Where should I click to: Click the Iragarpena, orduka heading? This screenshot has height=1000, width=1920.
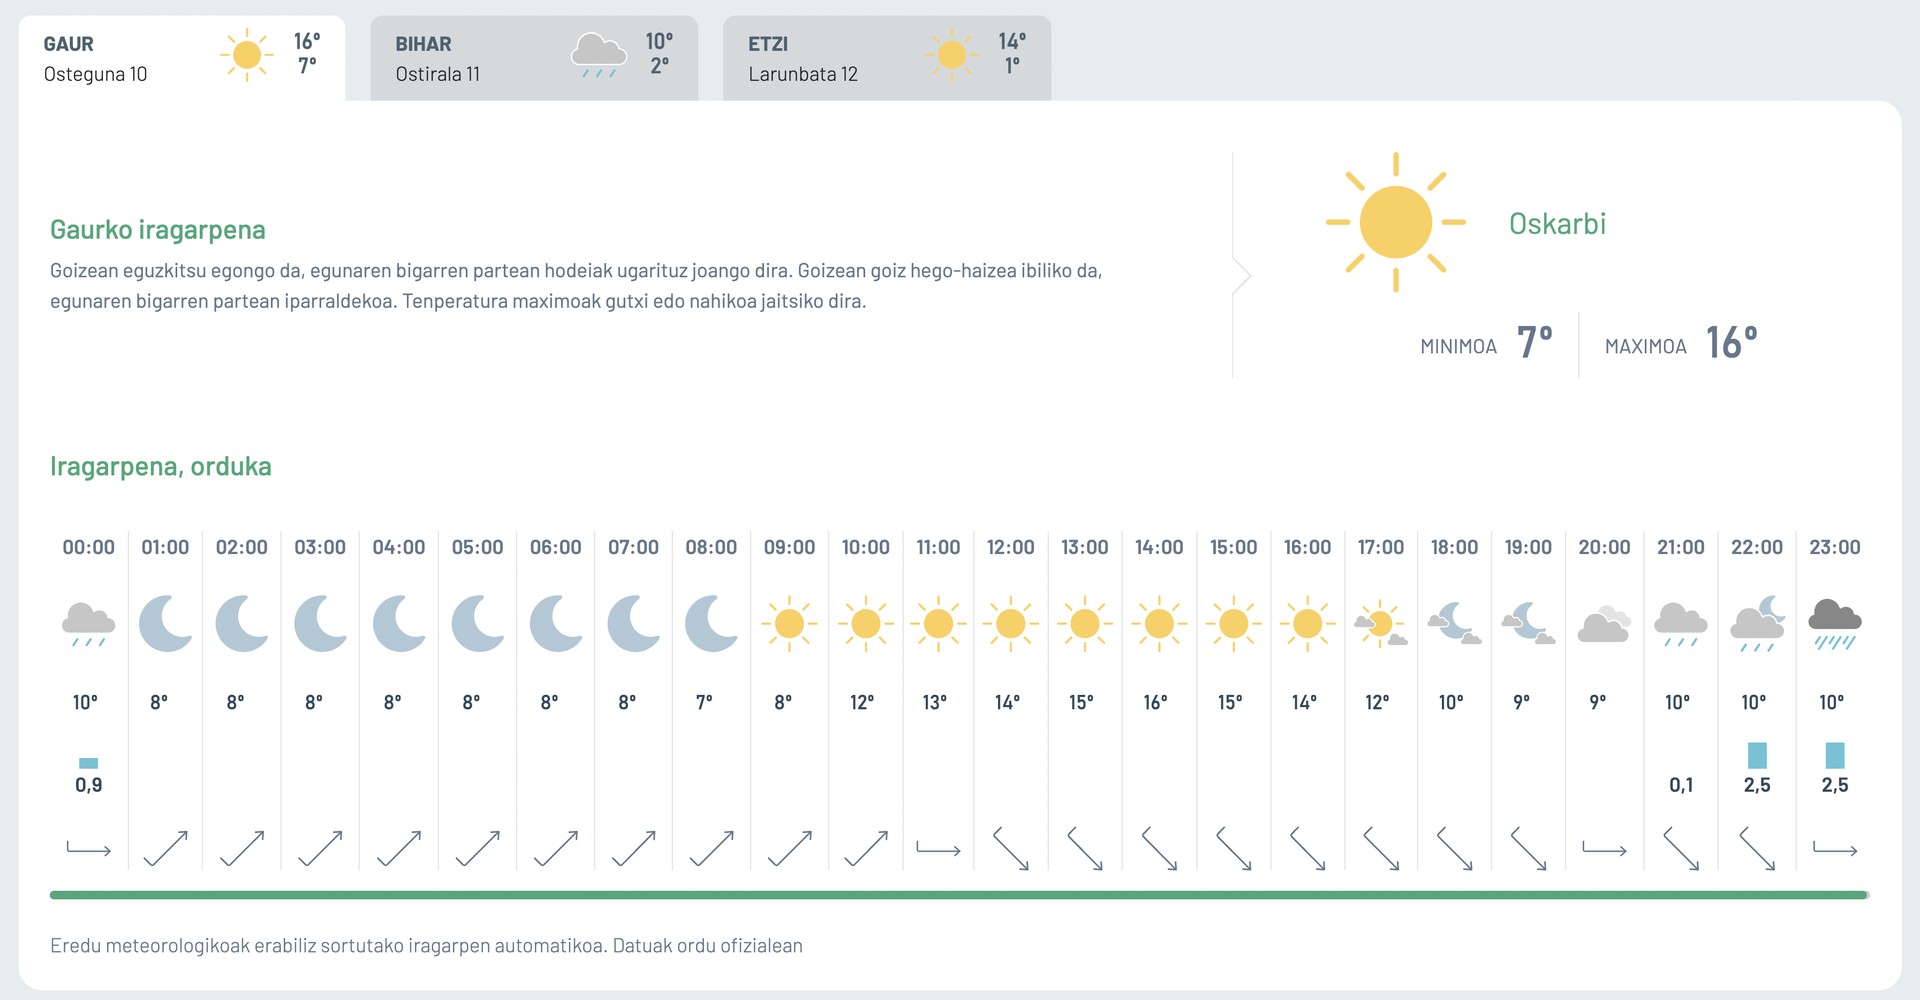click(x=161, y=467)
